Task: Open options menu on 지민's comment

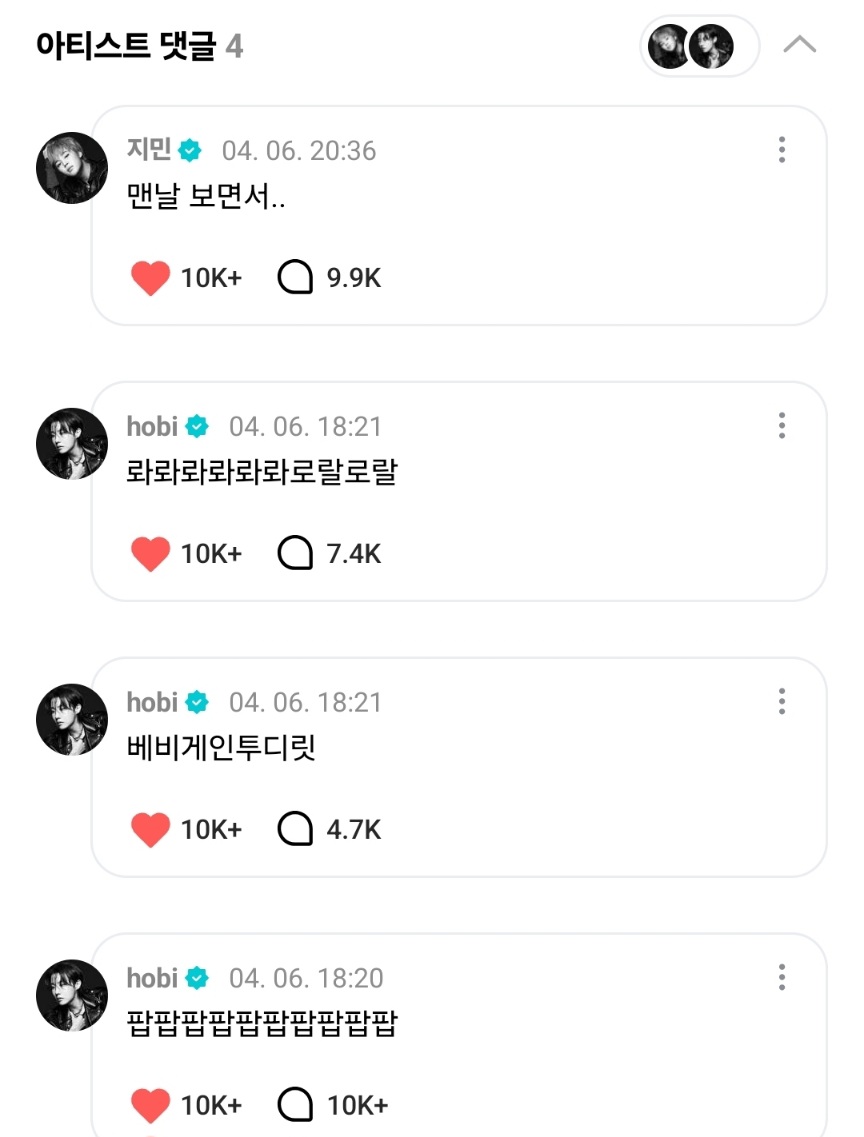Action: pos(782,150)
